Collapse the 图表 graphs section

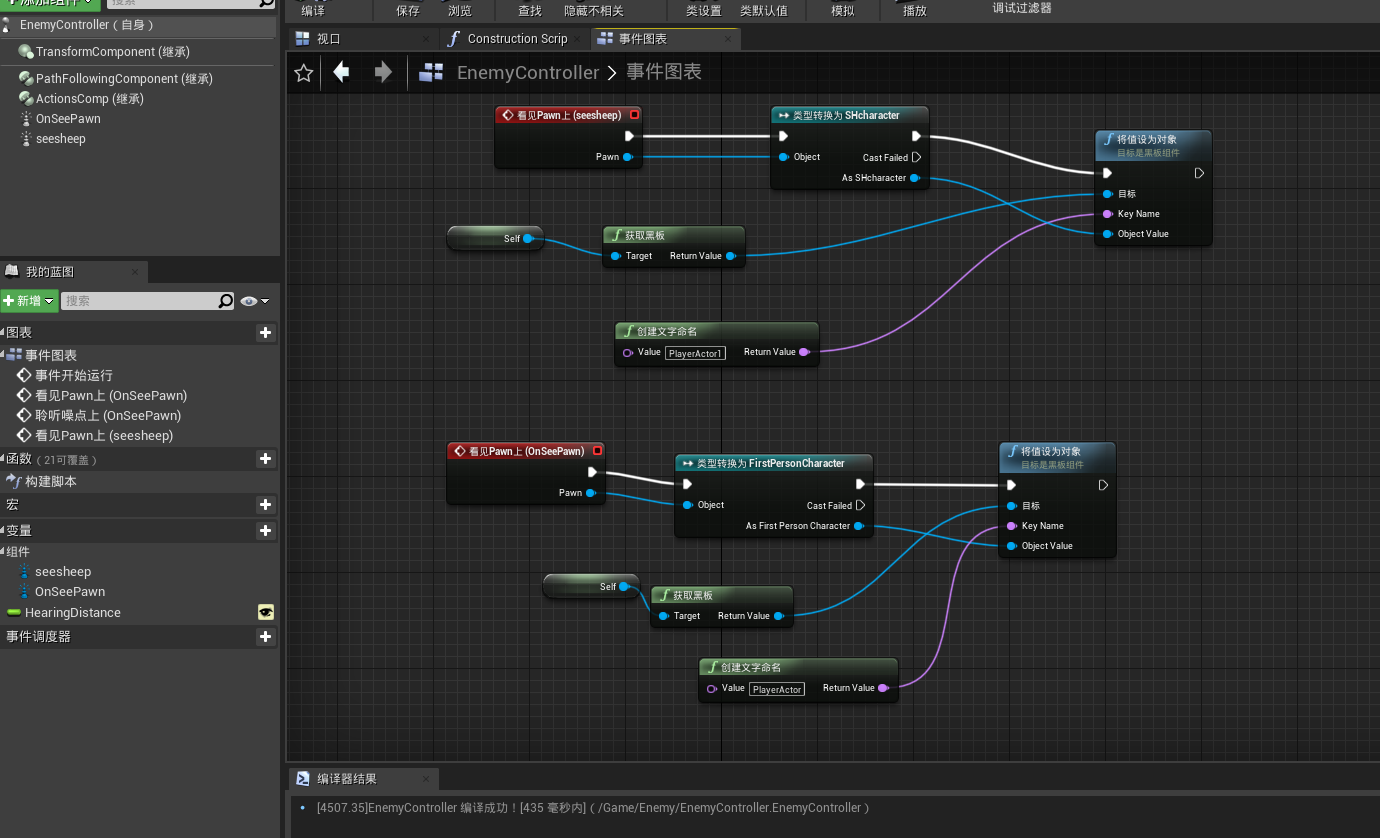tap(3, 333)
